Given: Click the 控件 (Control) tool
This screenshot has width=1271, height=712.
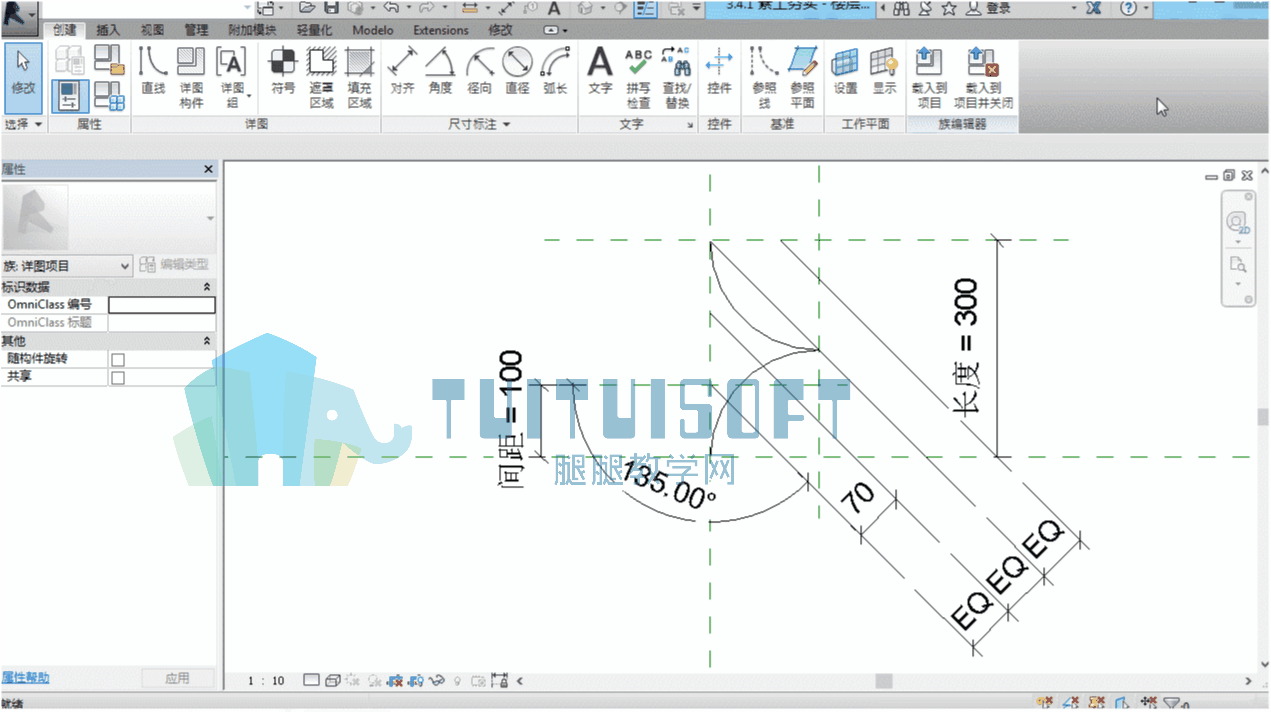Looking at the screenshot, I should 719,72.
